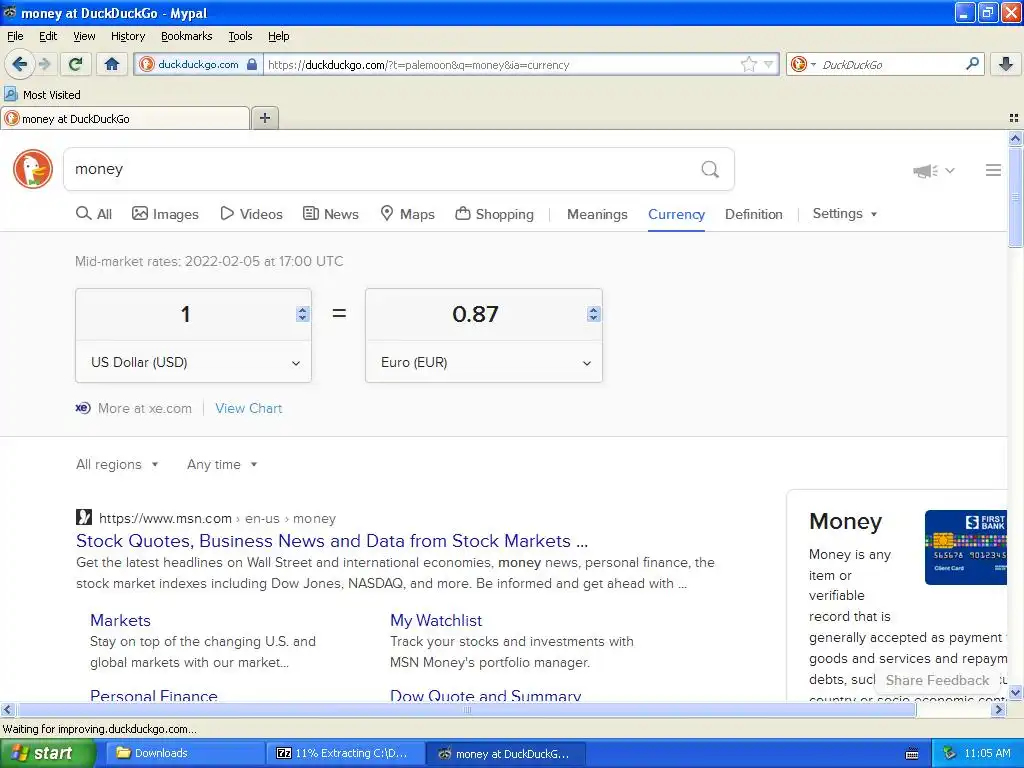
Task: Open the hamburger side menu
Action: tap(993, 170)
